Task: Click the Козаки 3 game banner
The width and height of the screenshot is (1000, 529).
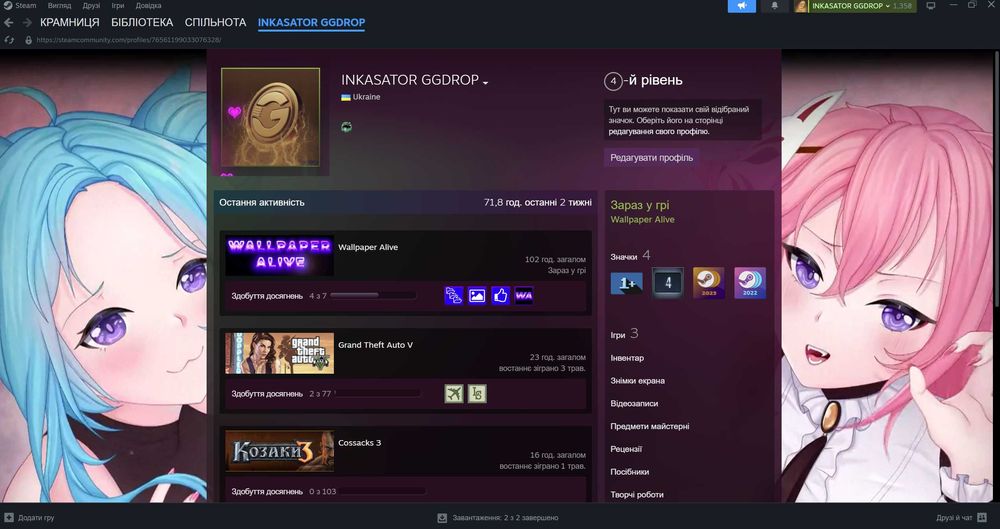Action: tap(279, 451)
